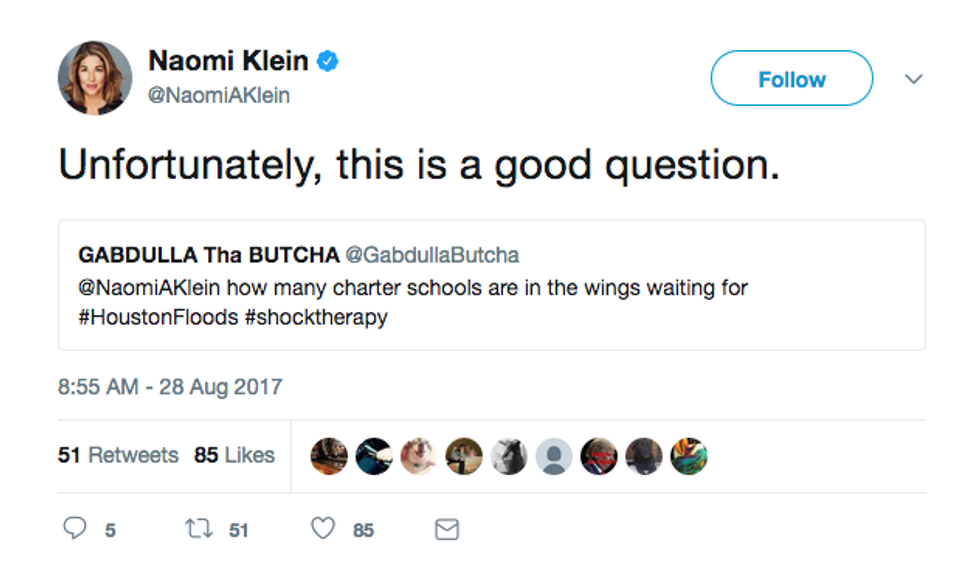This screenshot has height=577, width=980.
Task: Like the tweet with heart icon
Action: pyautogui.click(x=322, y=529)
